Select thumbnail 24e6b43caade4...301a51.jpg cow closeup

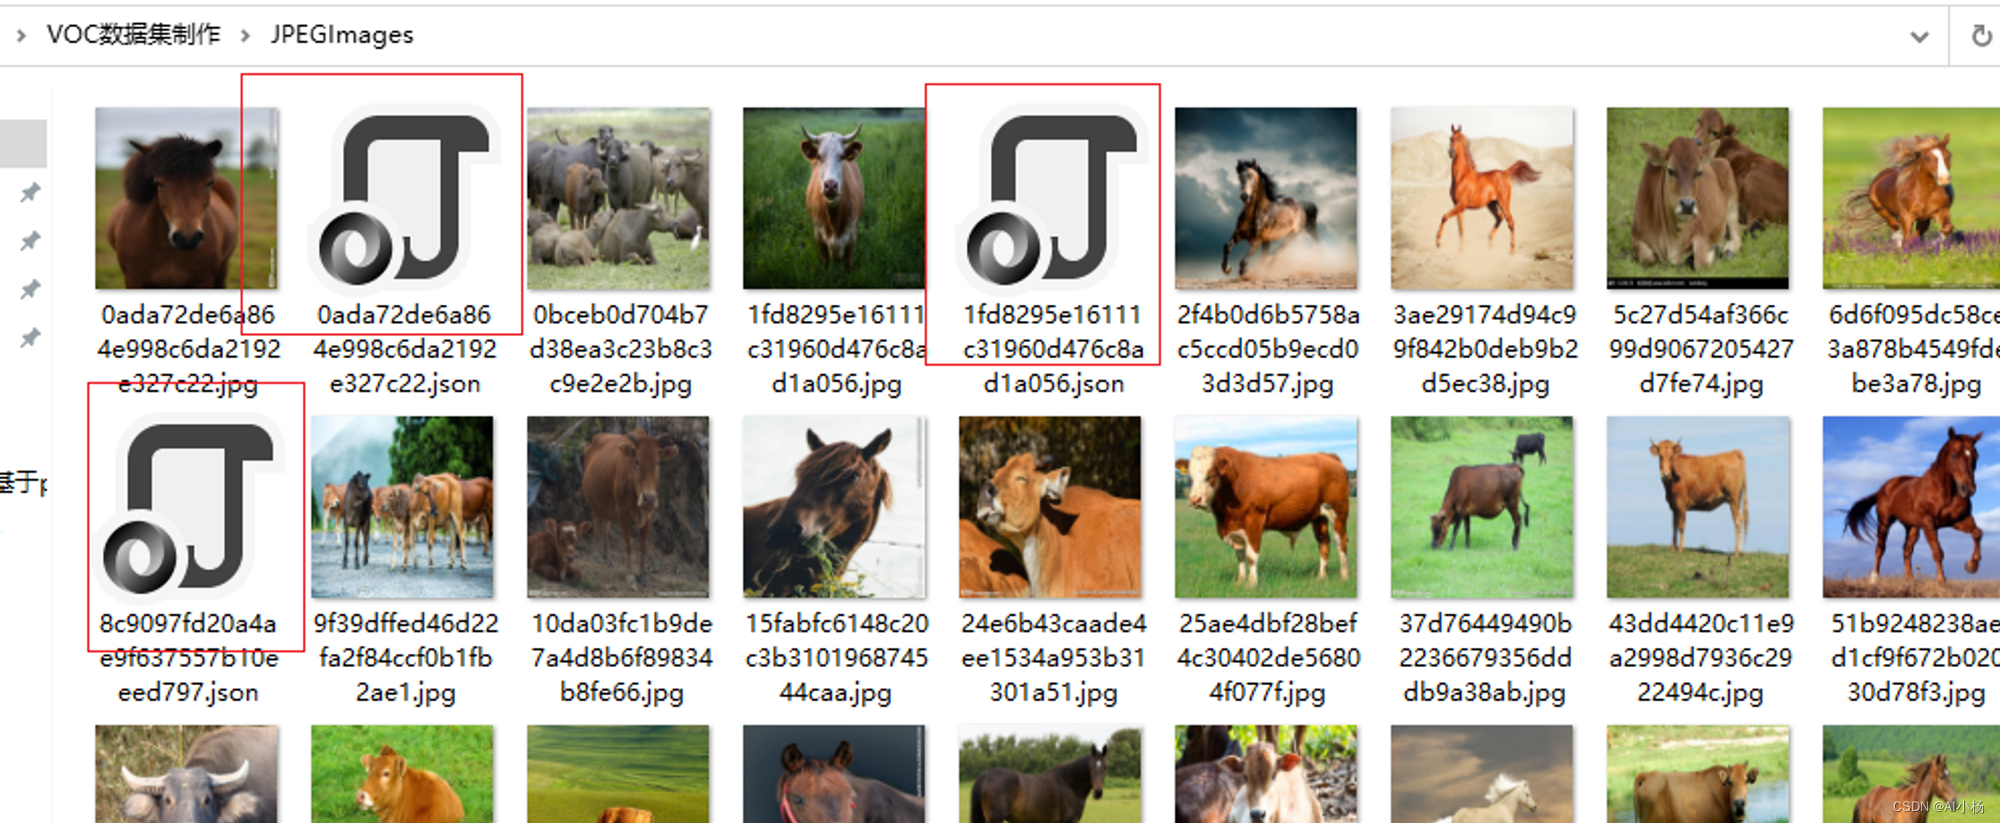(1050, 507)
